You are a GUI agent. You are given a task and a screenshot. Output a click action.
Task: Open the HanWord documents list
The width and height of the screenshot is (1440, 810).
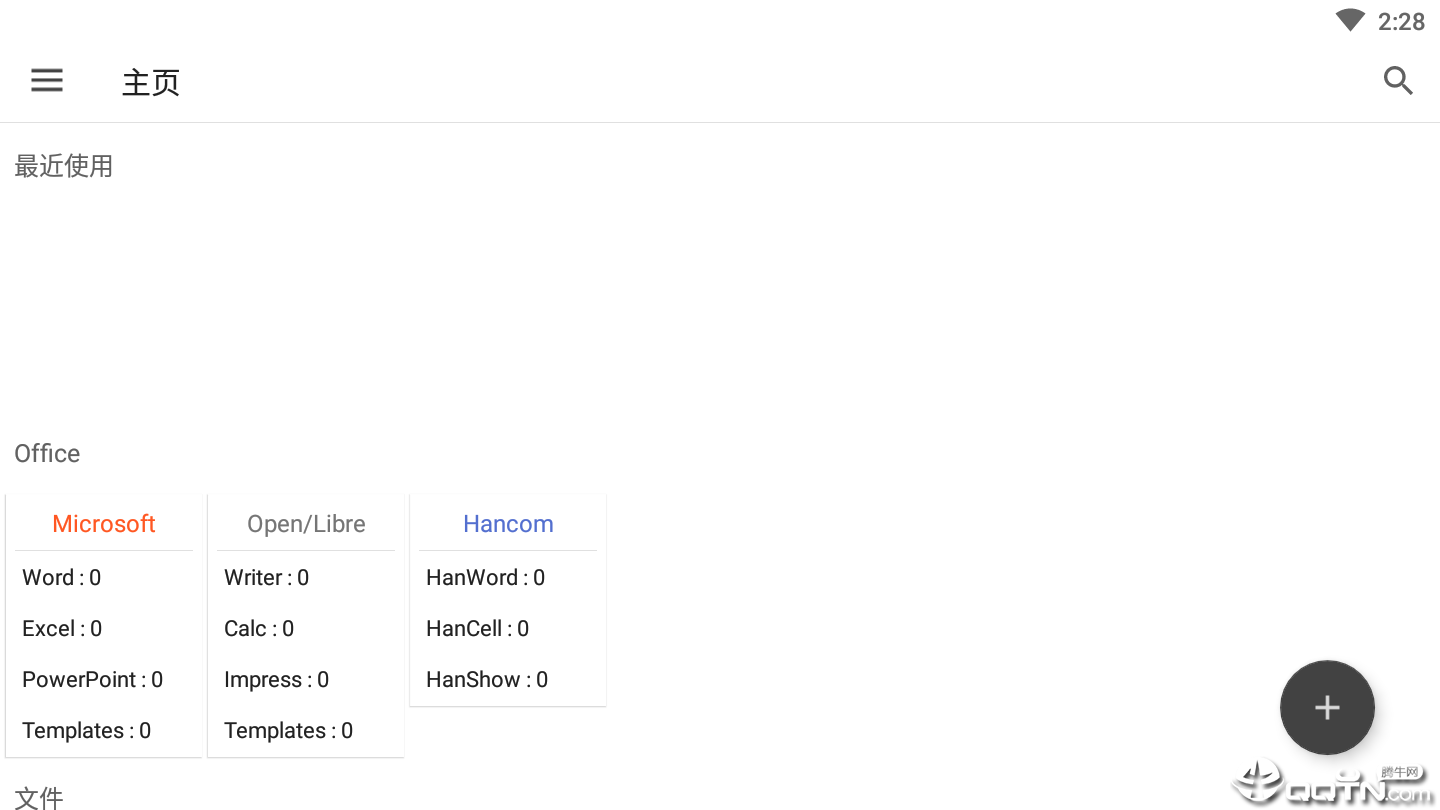485,578
